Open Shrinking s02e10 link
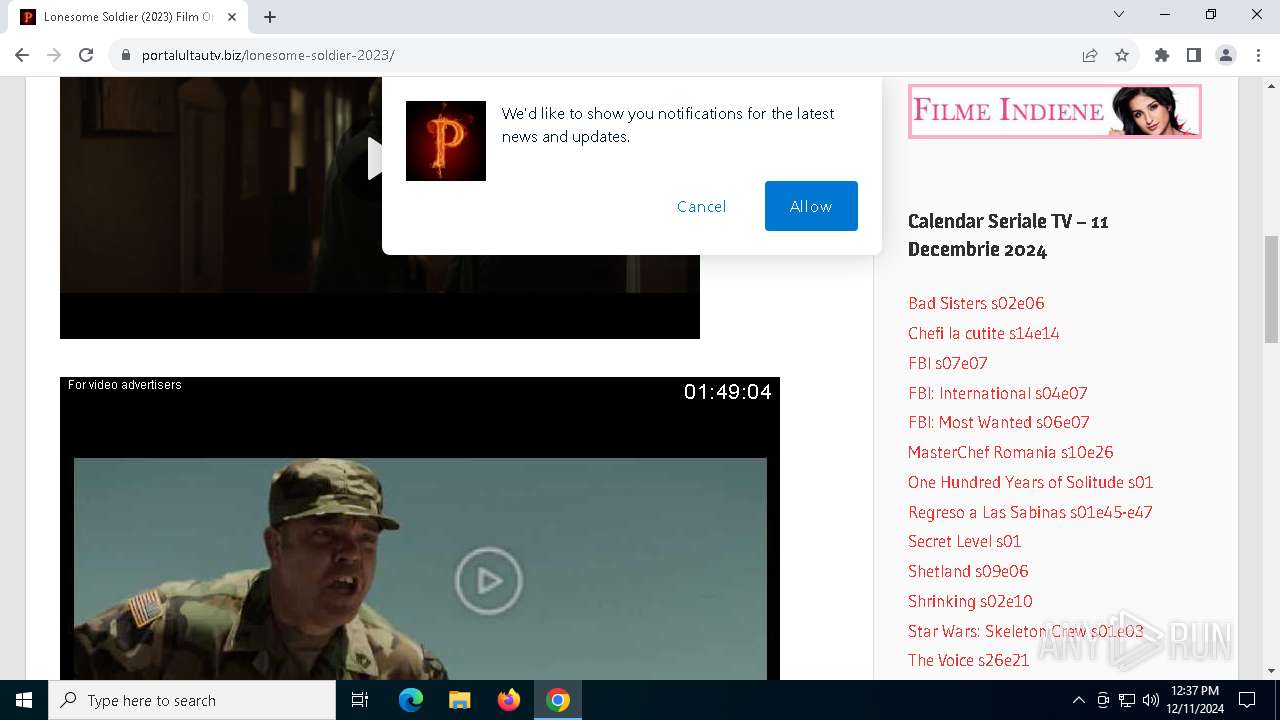The height and width of the screenshot is (720, 1280). pyautogui.click(x=970, y=601)
